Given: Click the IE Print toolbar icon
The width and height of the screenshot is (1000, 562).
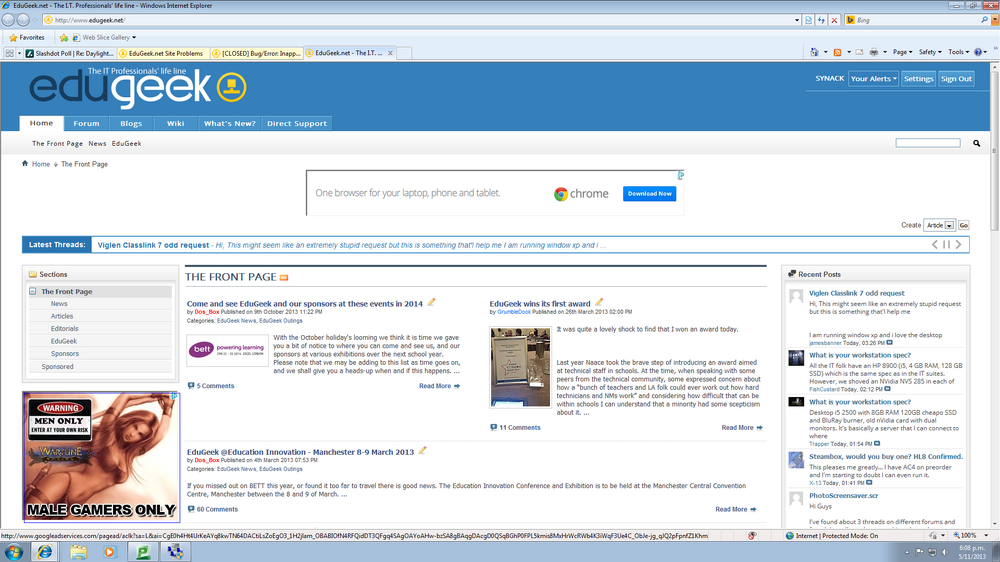Looking at the screenshot, I should [874, 52].
